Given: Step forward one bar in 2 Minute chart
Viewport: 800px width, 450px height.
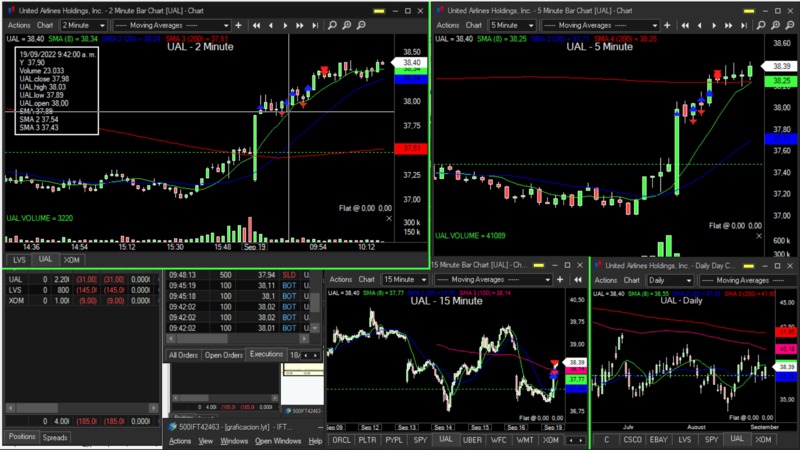Looking at the screenshot, I should [286, 25].
